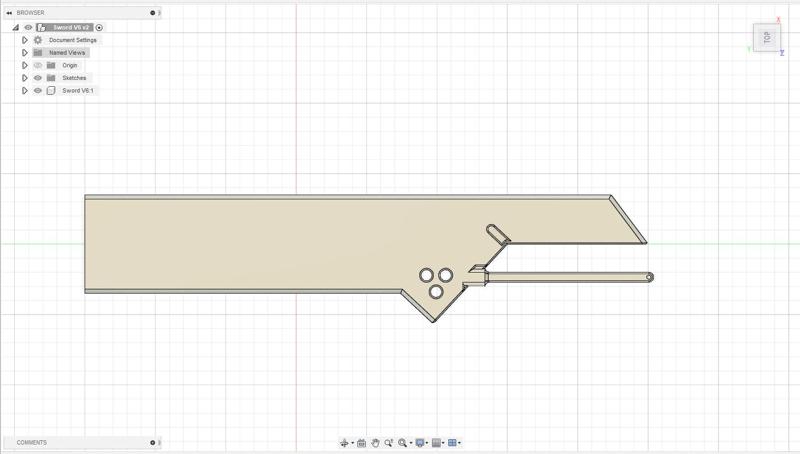Click the BROWSER panel title
The image size is (800, 454).
[30, 13]
